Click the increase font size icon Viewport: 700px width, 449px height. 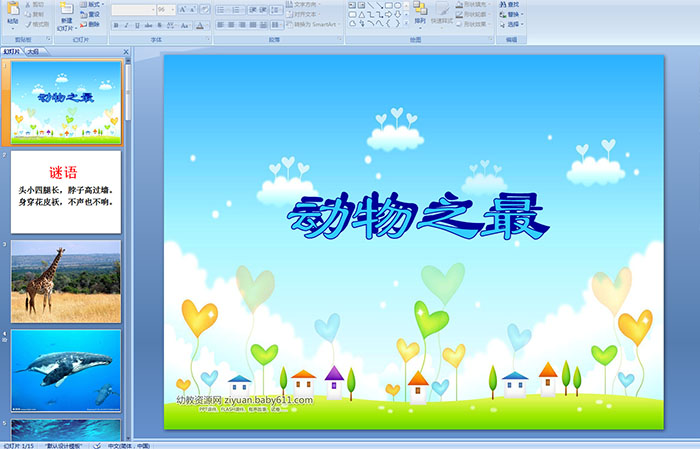pyautogui.click(x=182, y=9)
